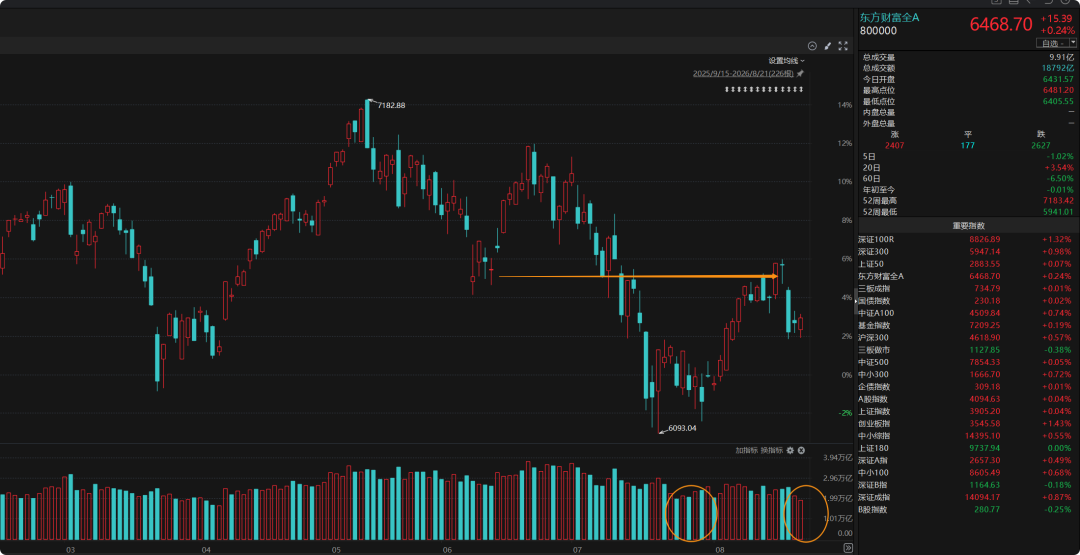Click the 20日 change value +3.54%
Image resolution: width=1080 pixels, height=555 pixels.
[1061, 167]
